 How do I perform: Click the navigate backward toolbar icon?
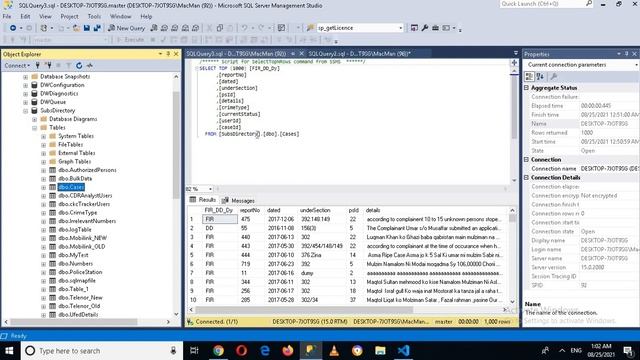pos(13,28)
